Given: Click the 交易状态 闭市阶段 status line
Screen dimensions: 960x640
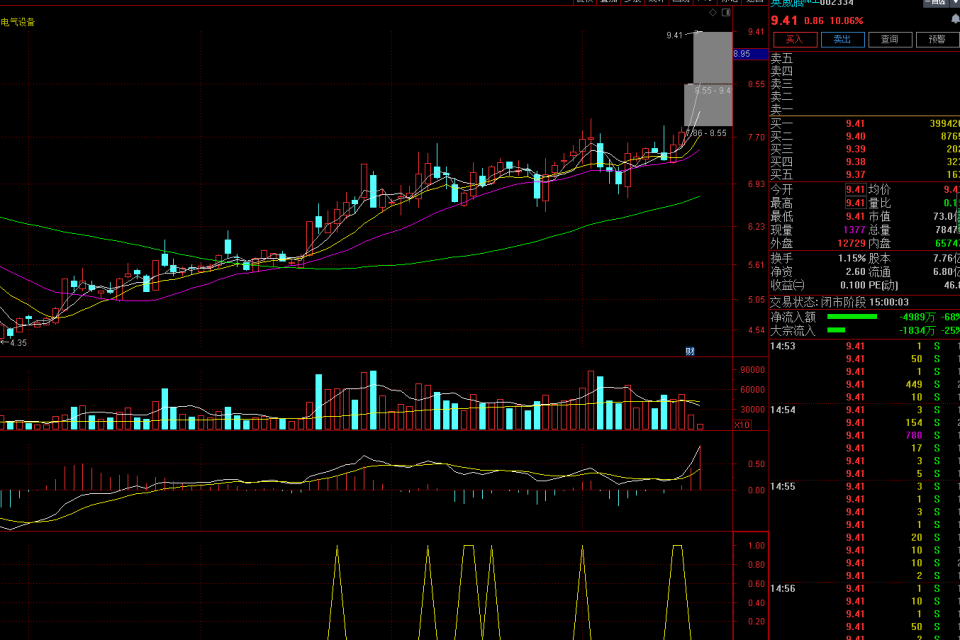Looking at the screenshot, I should [x=839, y=303].
